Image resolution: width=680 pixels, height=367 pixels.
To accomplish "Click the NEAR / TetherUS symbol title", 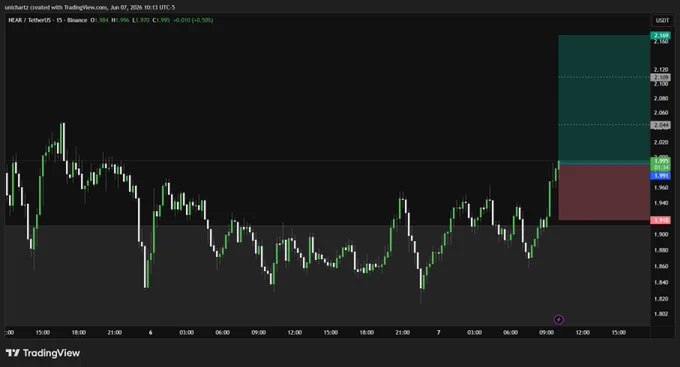I will click(x=30, y=20).
